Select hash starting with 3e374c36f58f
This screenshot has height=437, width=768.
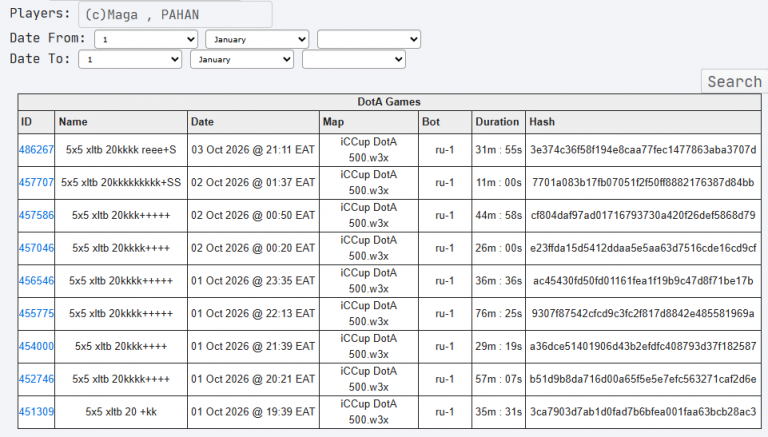click(x=643, y=149)
